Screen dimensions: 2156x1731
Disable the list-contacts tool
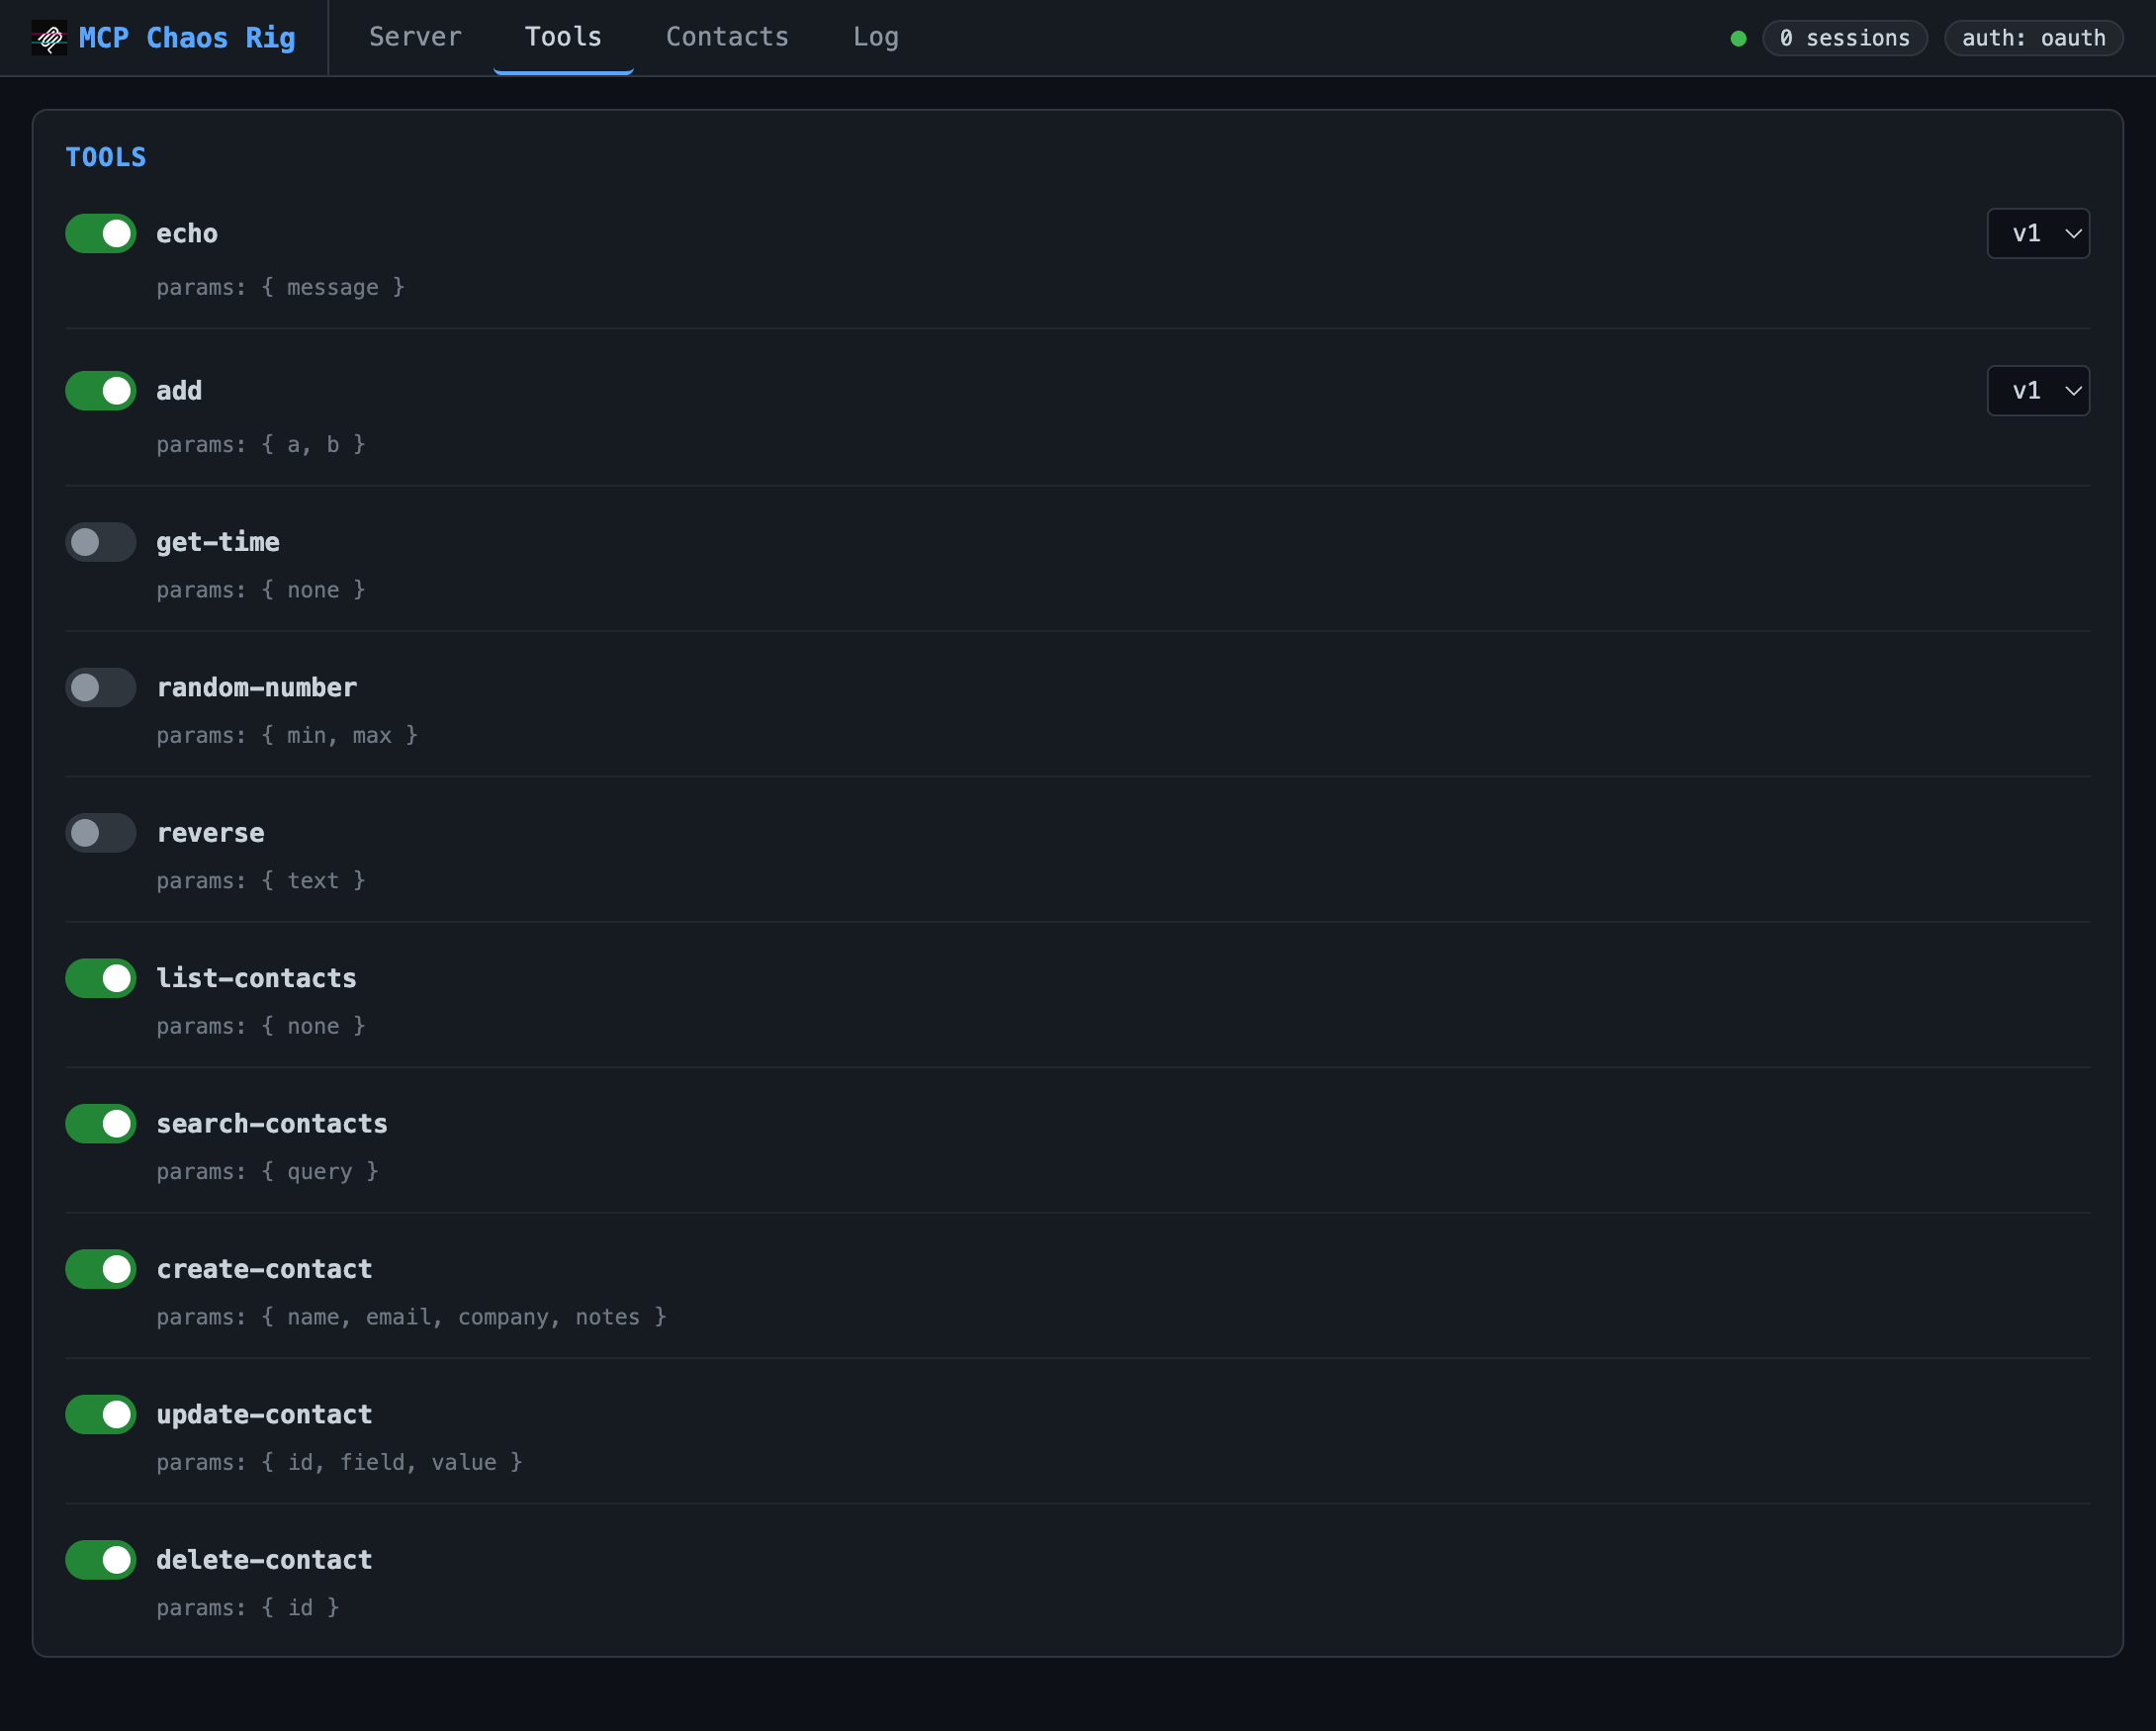[100, 978]
